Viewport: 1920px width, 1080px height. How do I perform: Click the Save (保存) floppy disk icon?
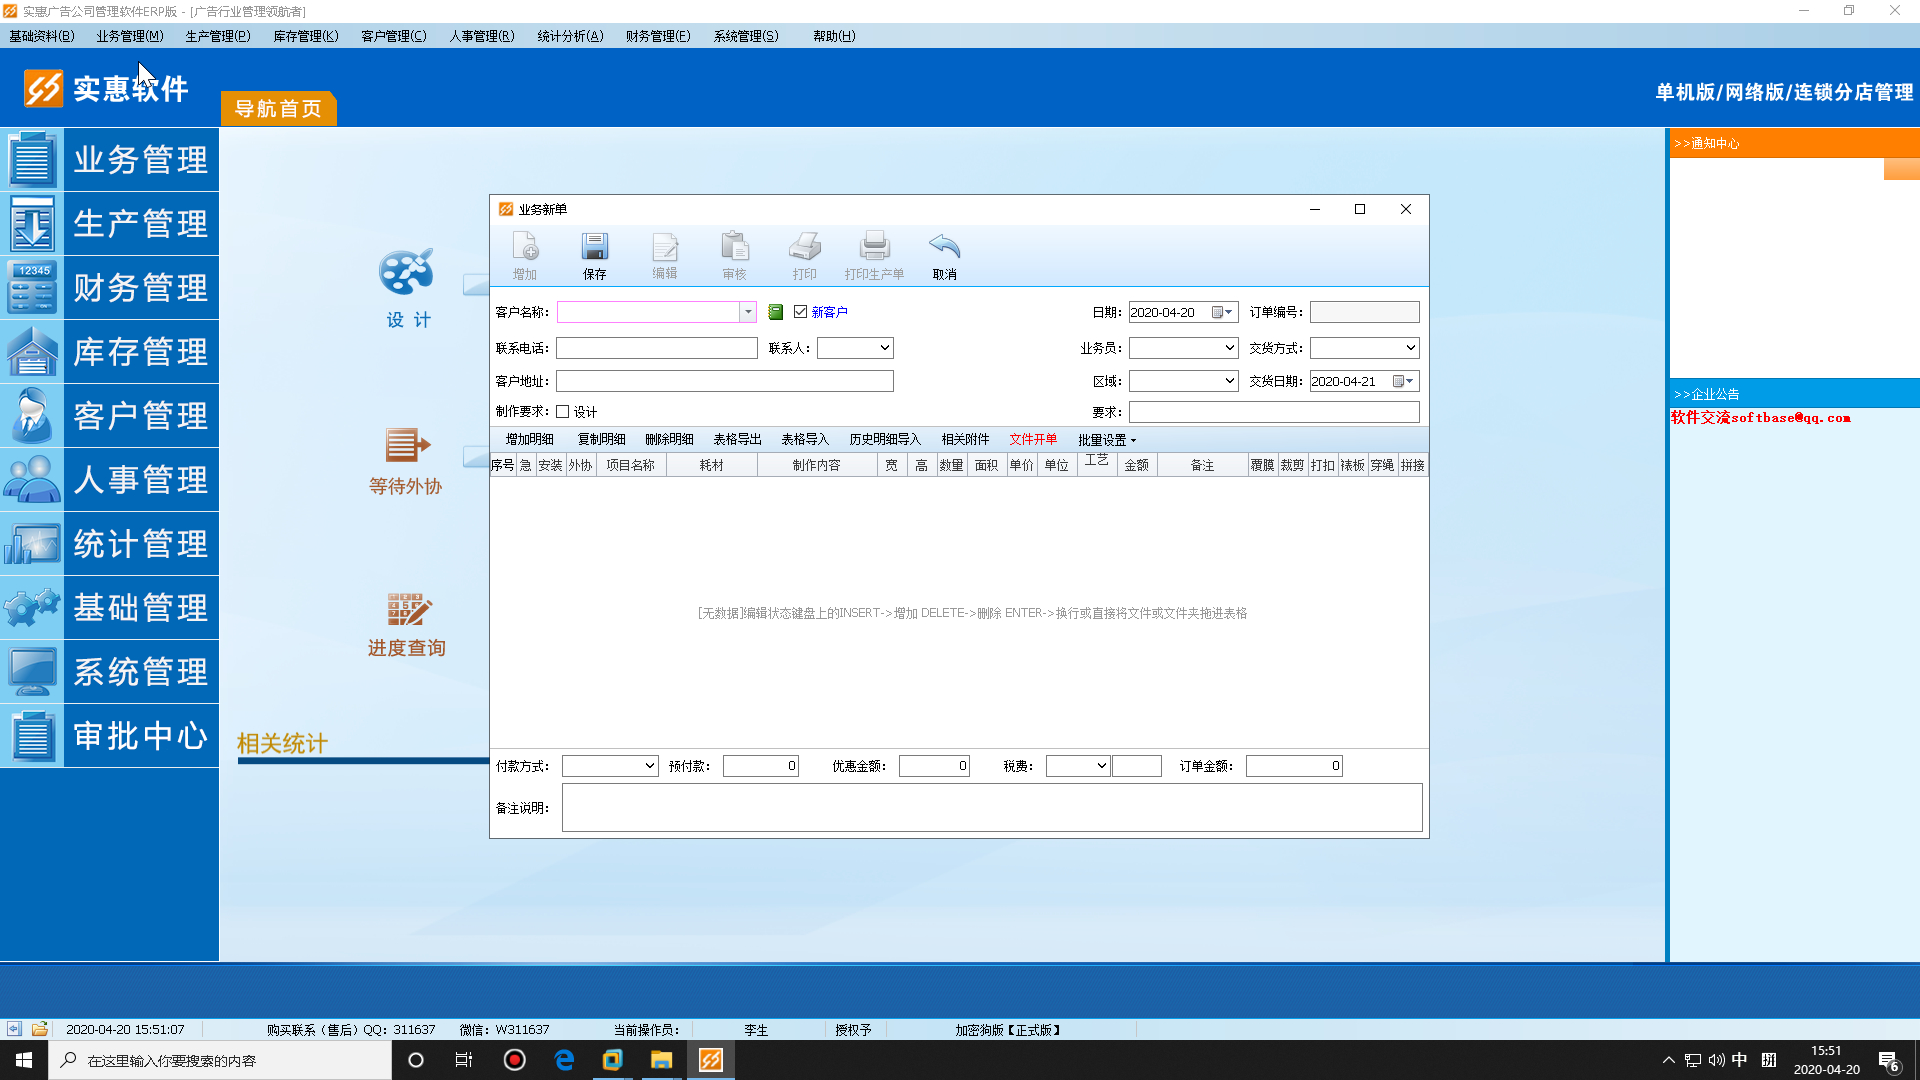pos(594,248)
